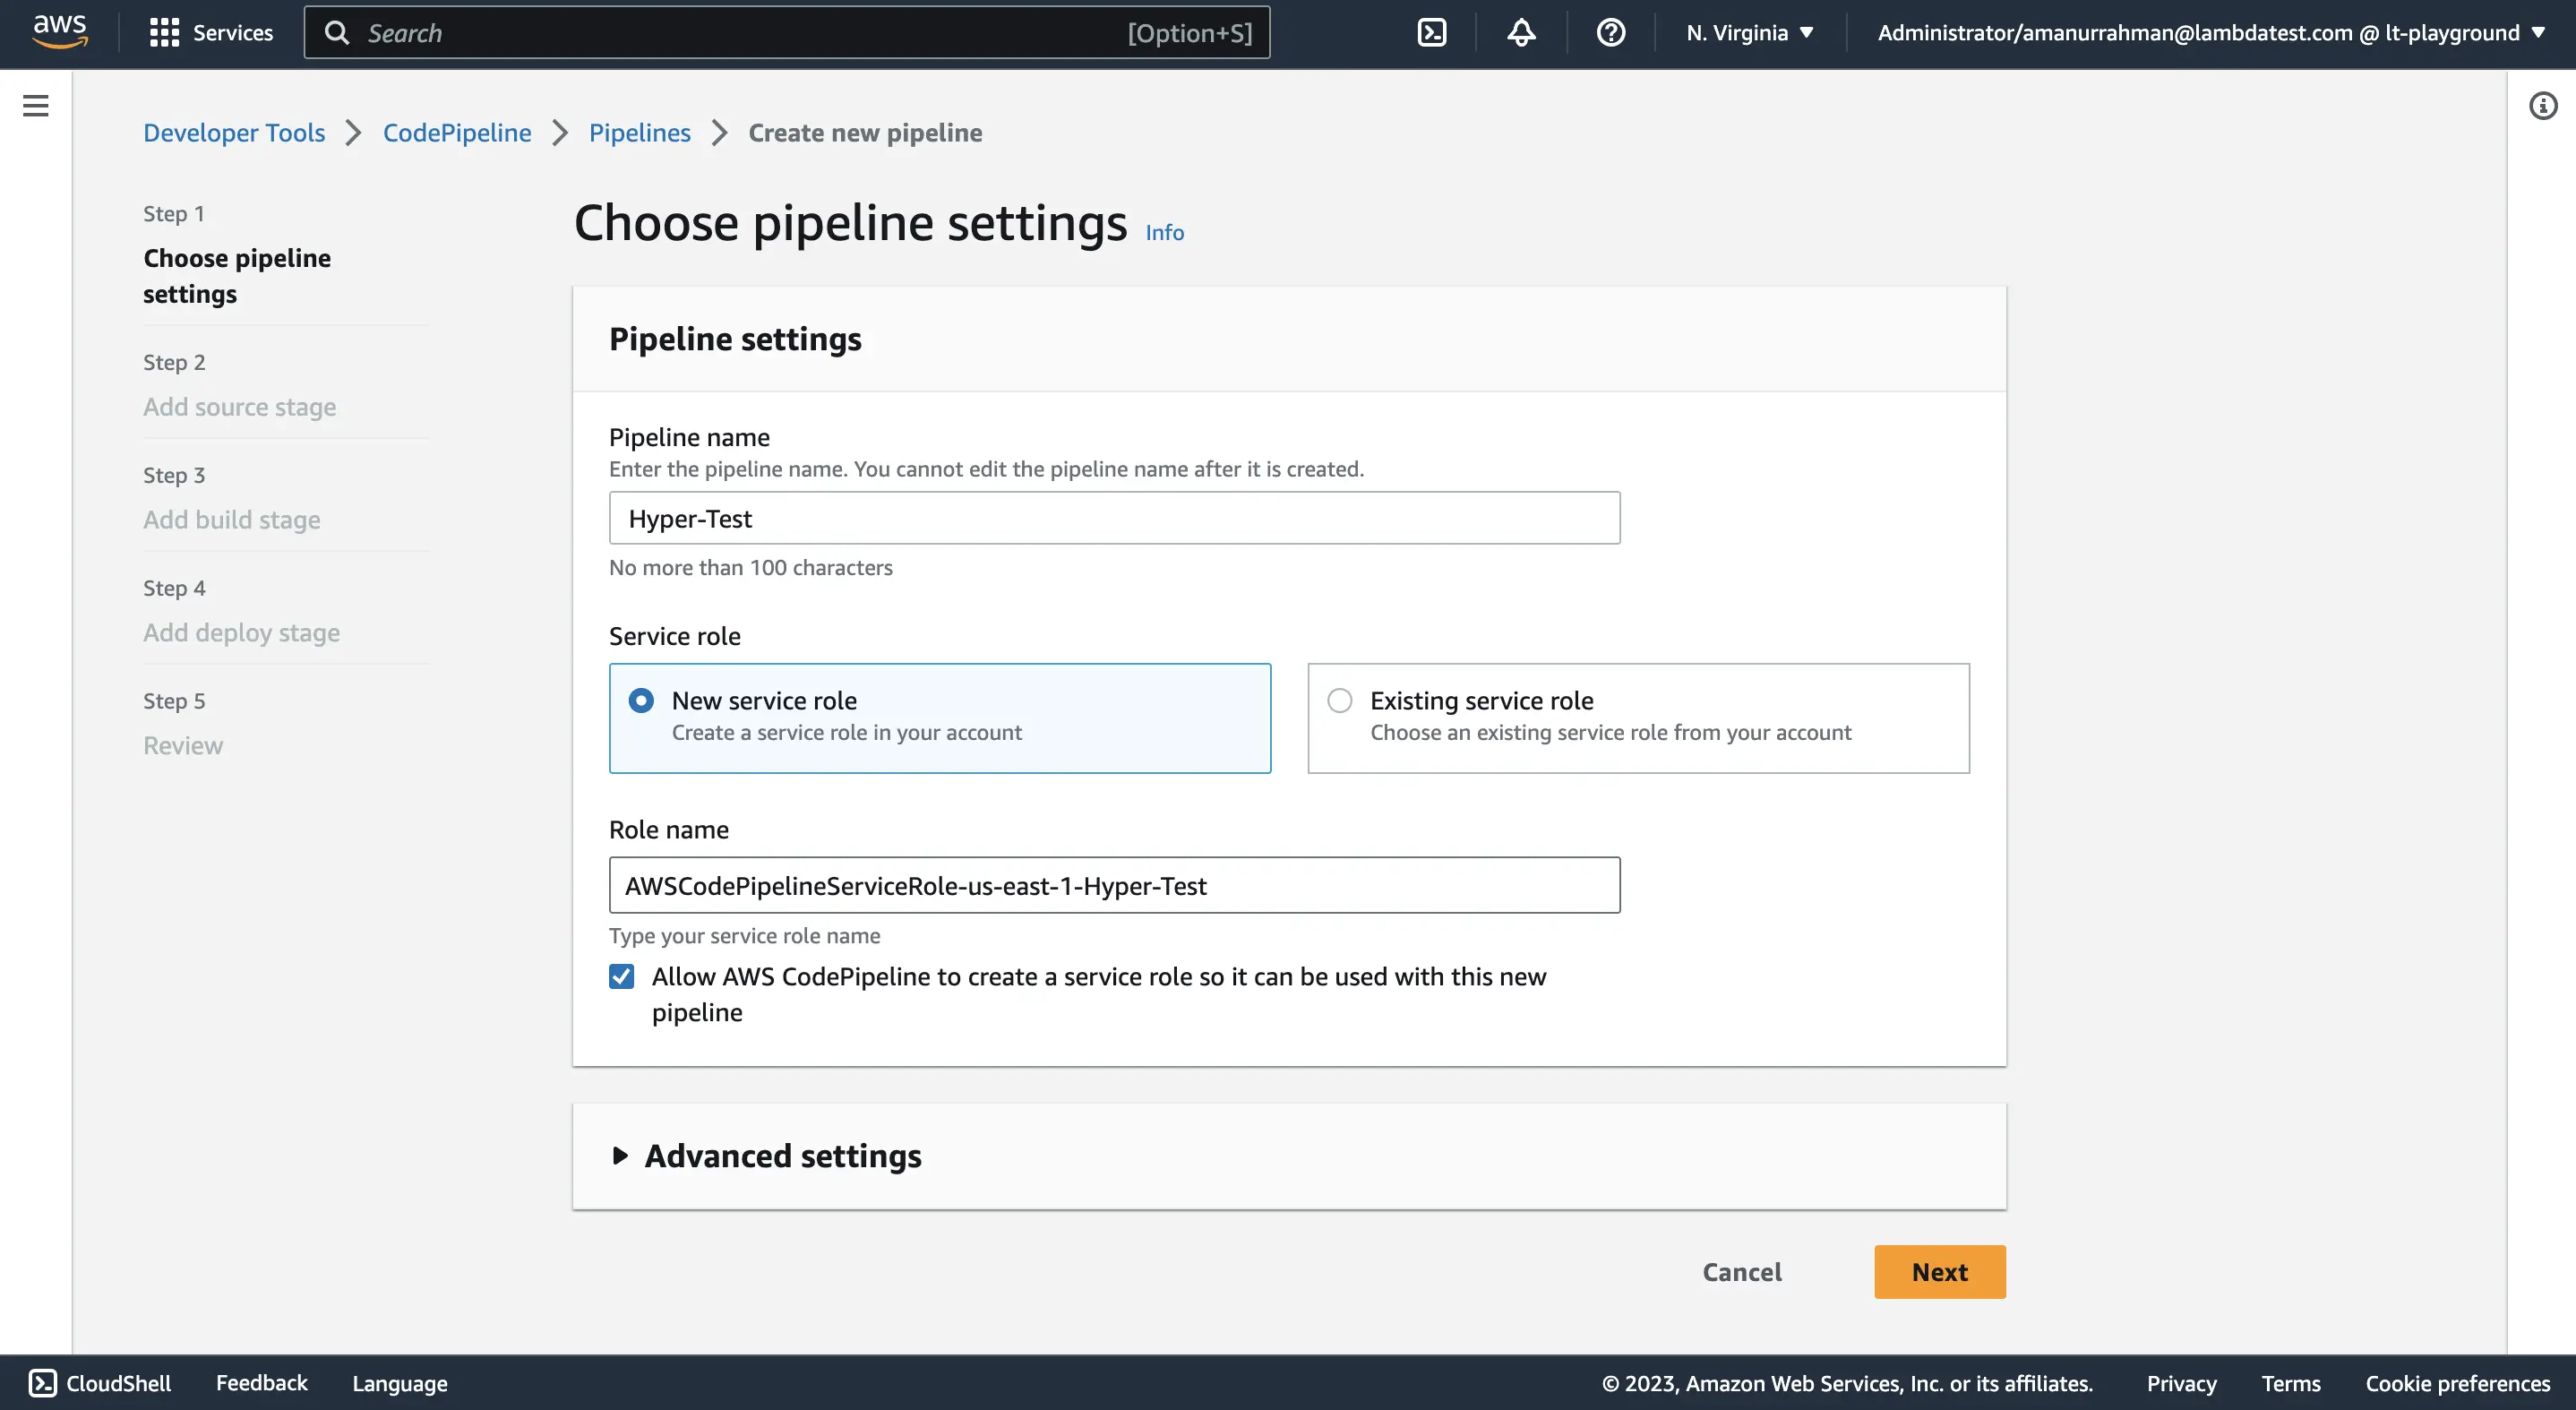Image resolution: width=2576 pixels, height=1410 pixels.
Task: Navigate to Pipelines breadcrumb link
Action: [639, 133]
